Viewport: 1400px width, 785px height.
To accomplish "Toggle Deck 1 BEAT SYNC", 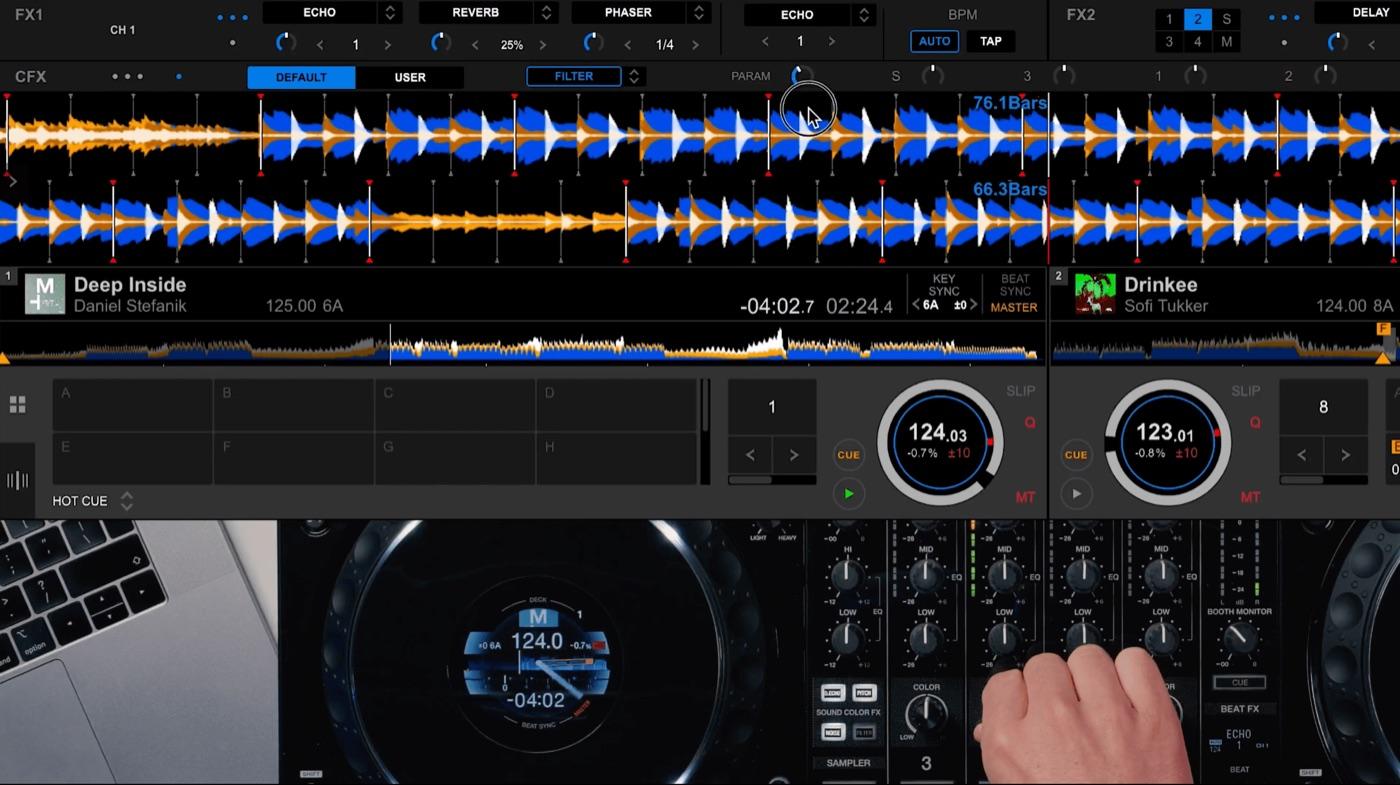I will point(1014,285).
